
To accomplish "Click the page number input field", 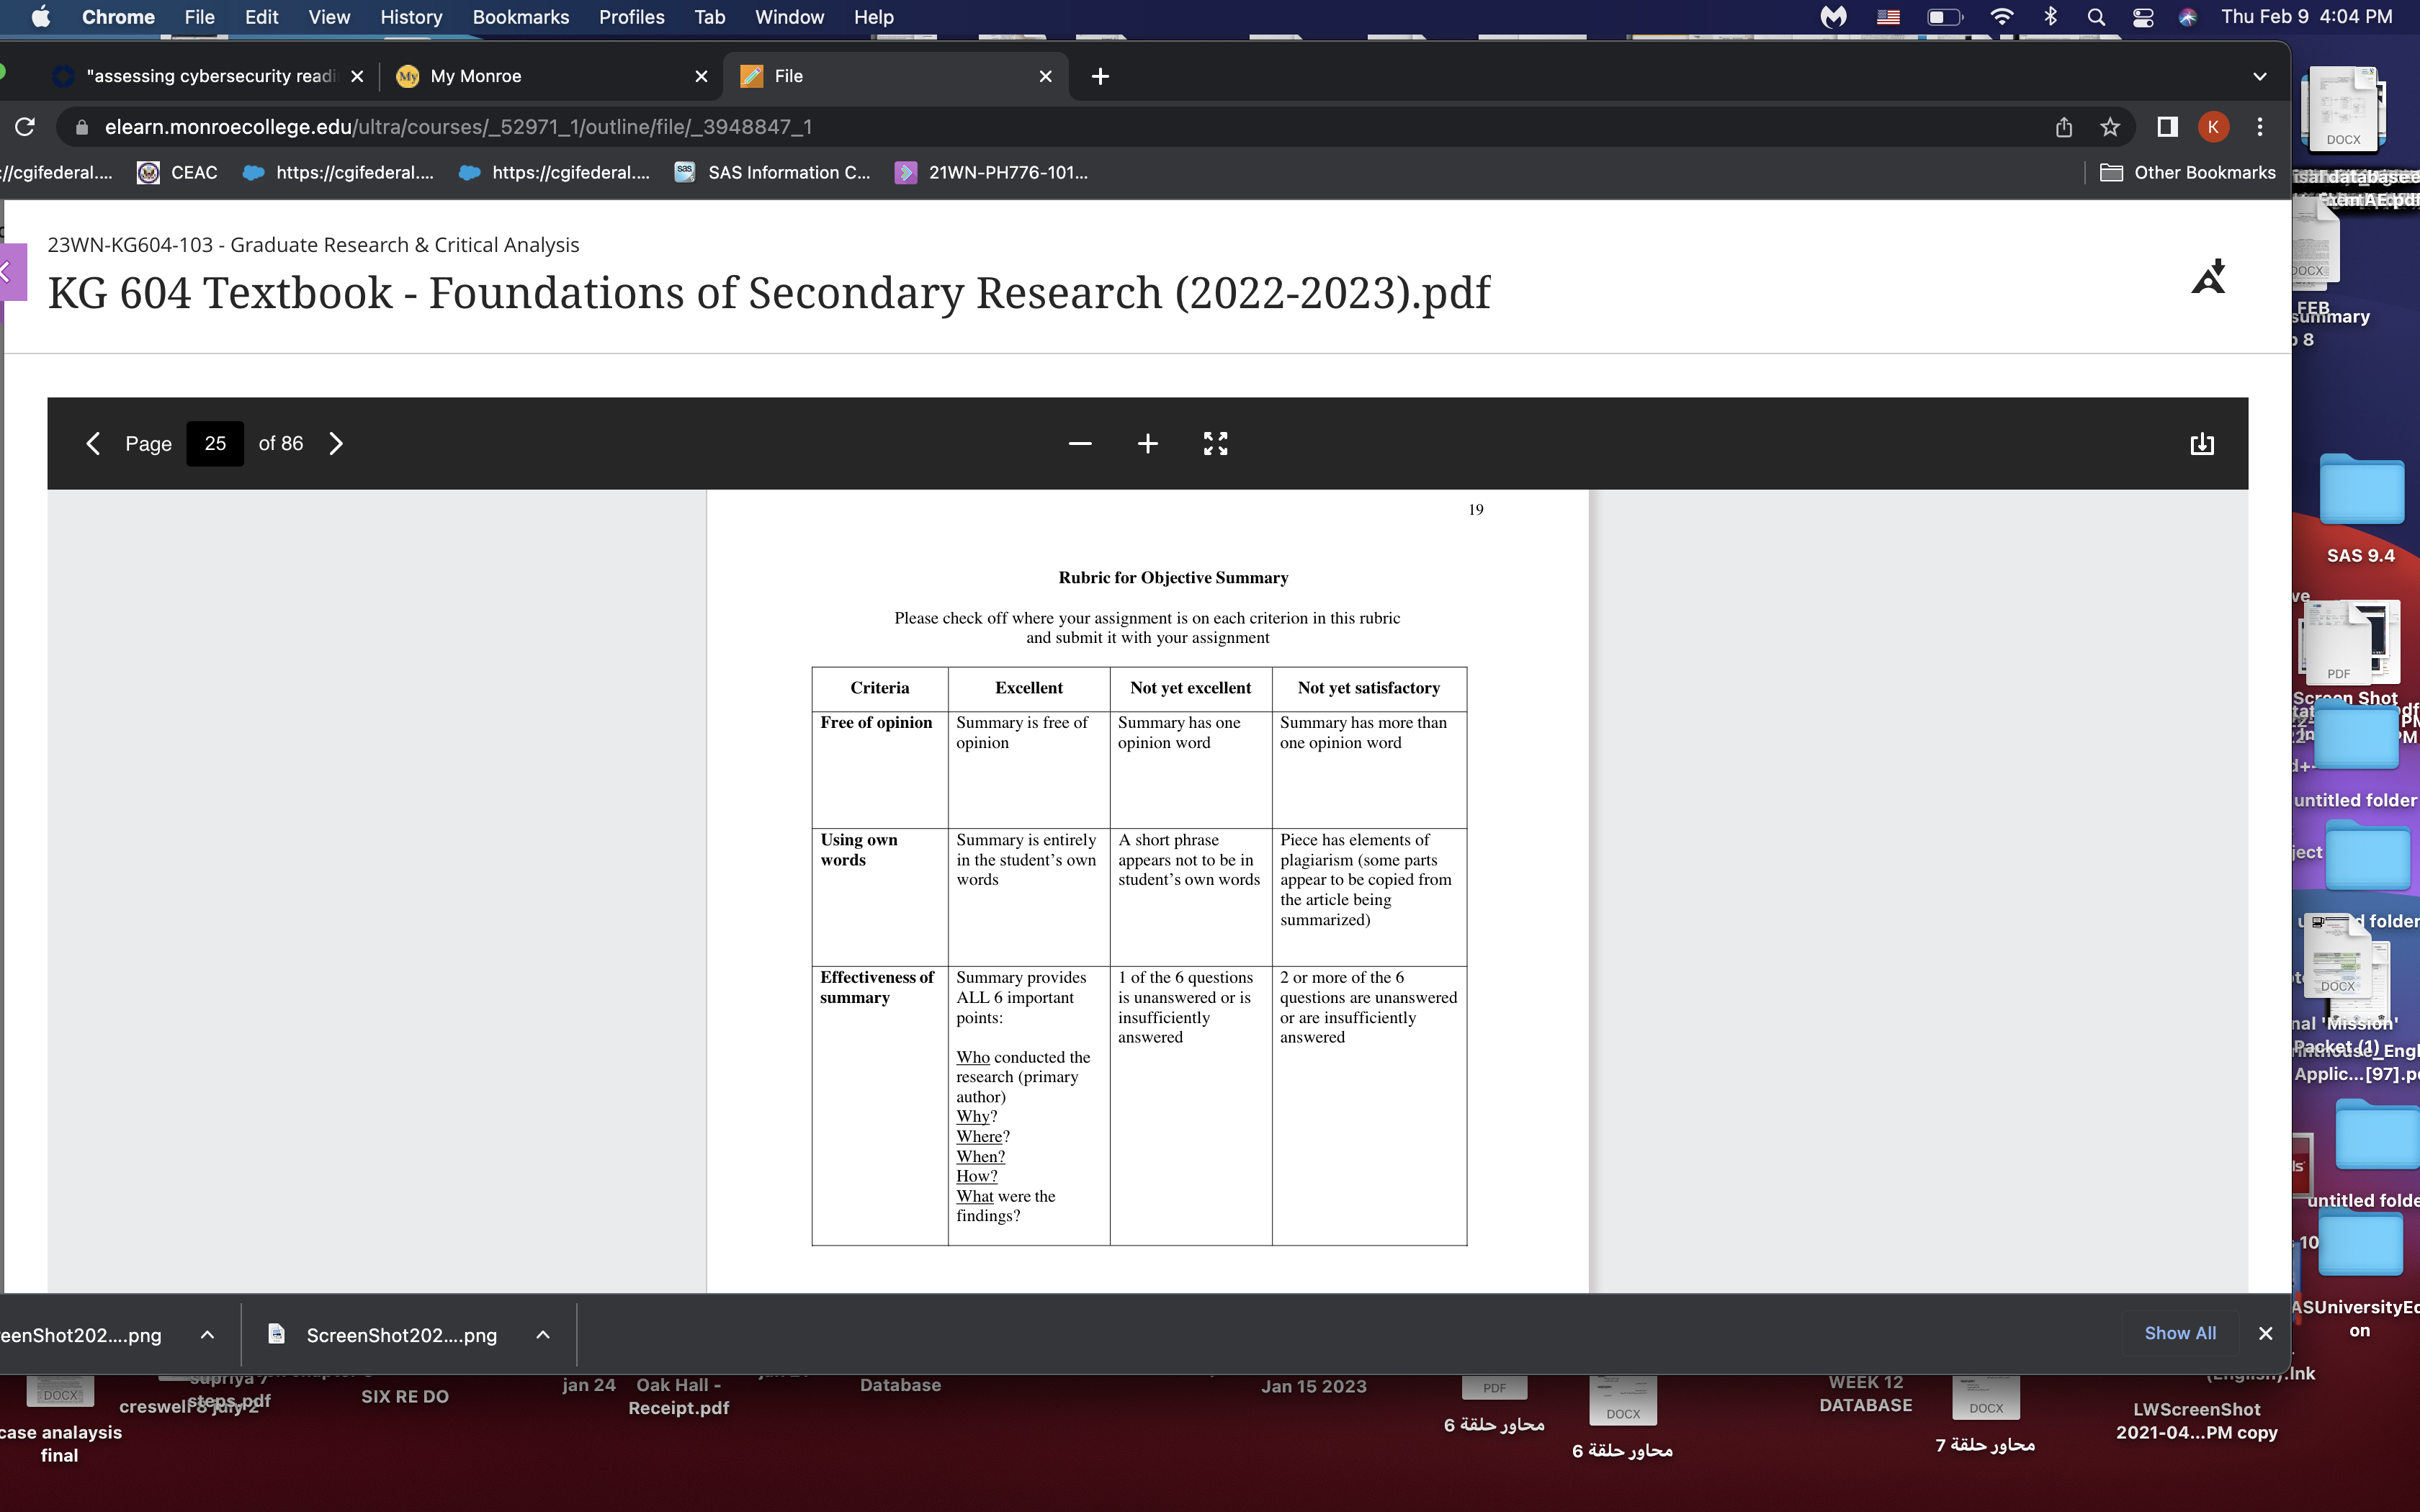I will tap(215, 443).
